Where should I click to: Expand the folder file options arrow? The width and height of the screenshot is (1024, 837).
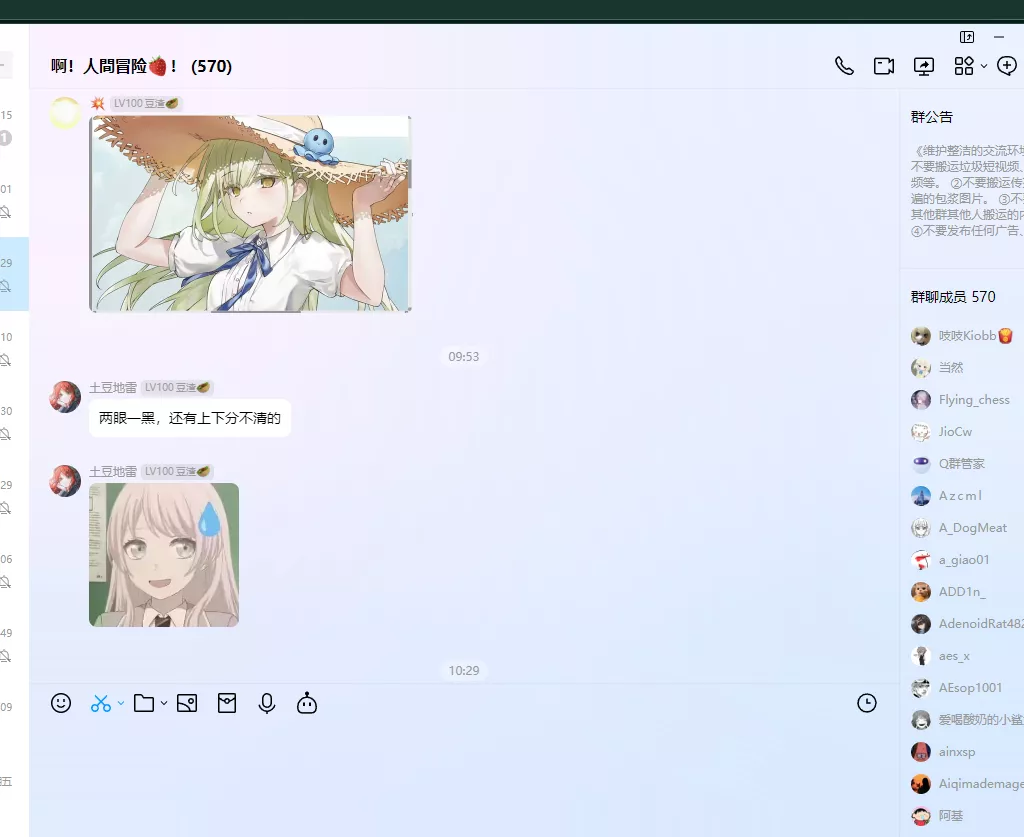pos(164,703)
